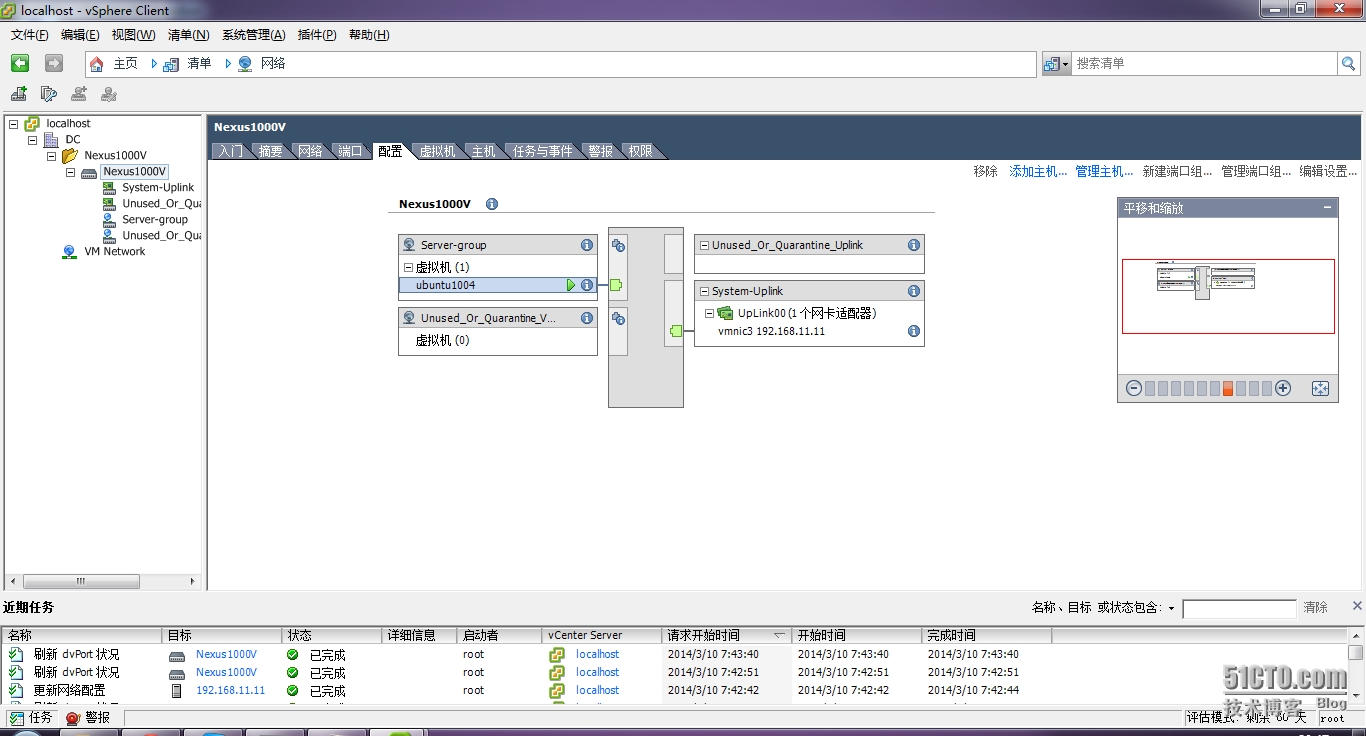This screenshot has width=1366, height=736.
Task: Switch to 摘要 tab
Action: click(x=270, y=151)
